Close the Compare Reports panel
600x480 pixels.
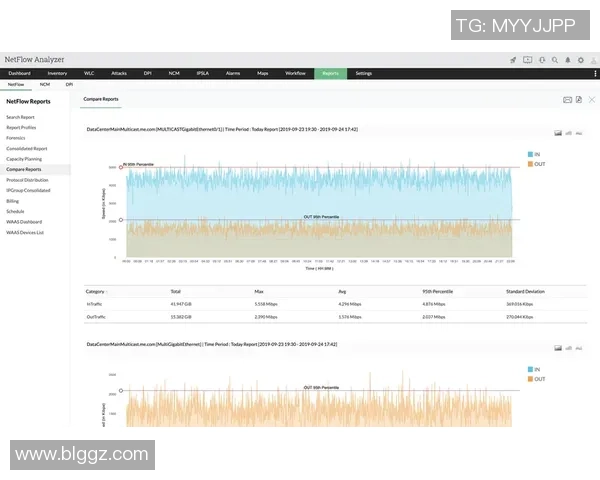click(x=591, y=100)
